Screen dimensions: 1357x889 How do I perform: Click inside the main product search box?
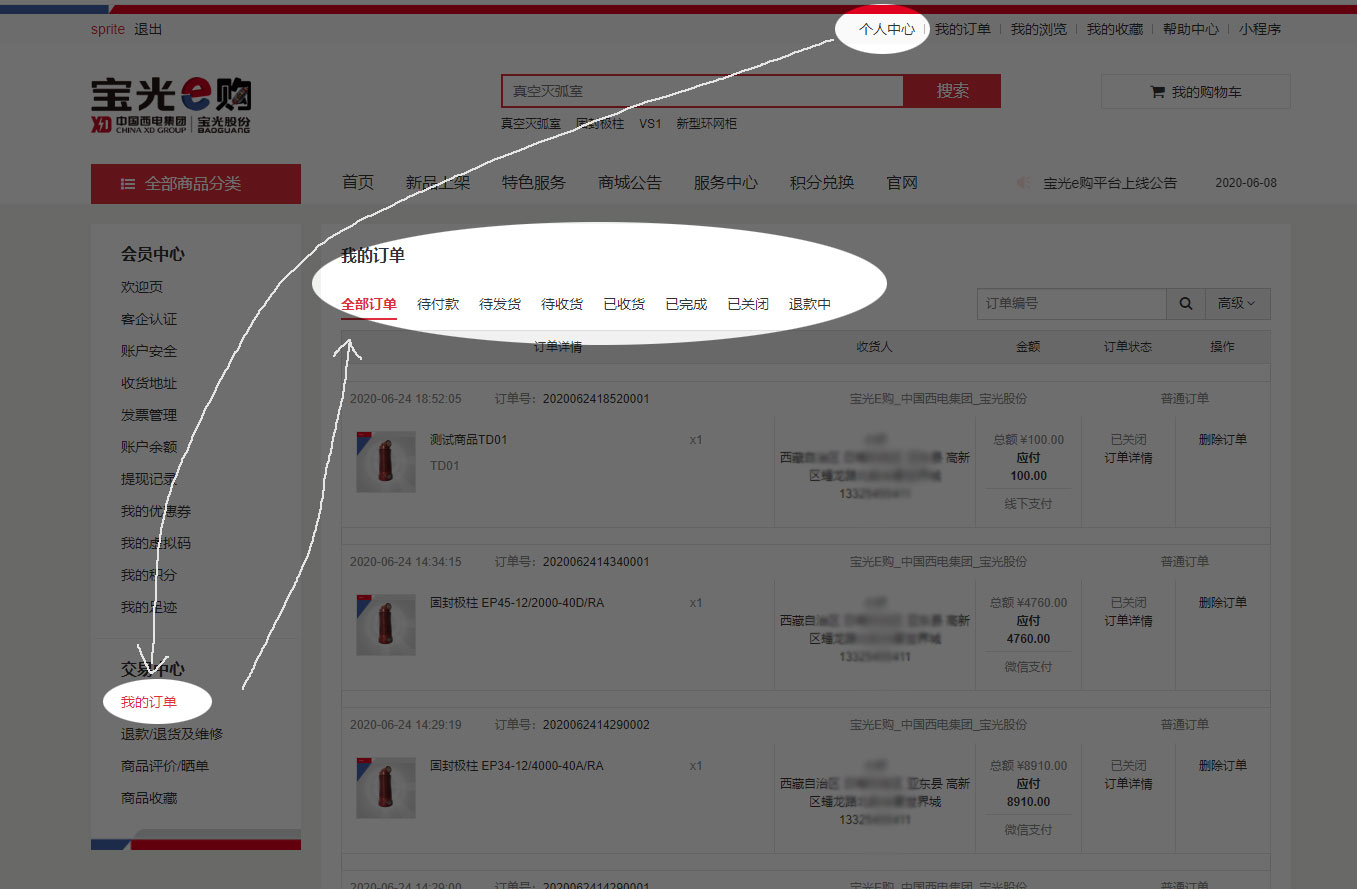pos(703,91)
